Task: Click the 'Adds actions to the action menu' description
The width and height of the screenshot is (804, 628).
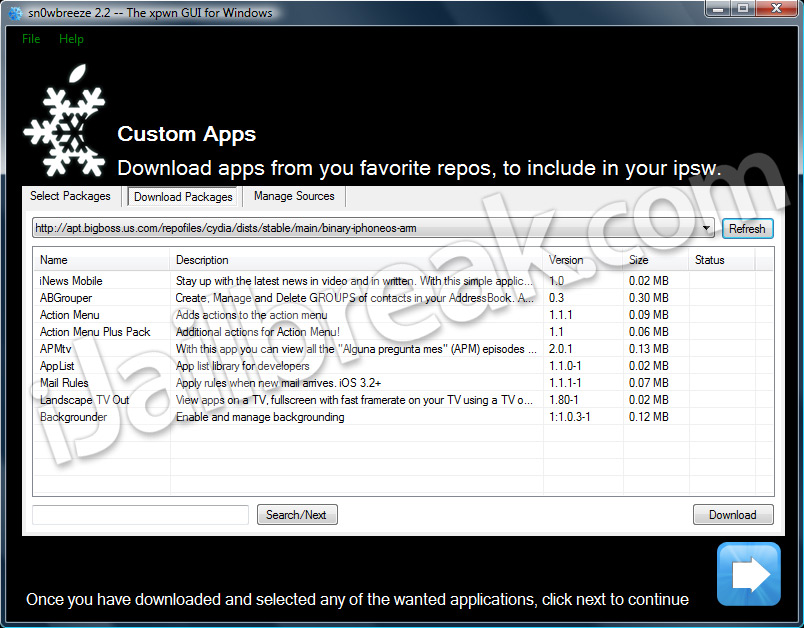Action: (251, 315)
